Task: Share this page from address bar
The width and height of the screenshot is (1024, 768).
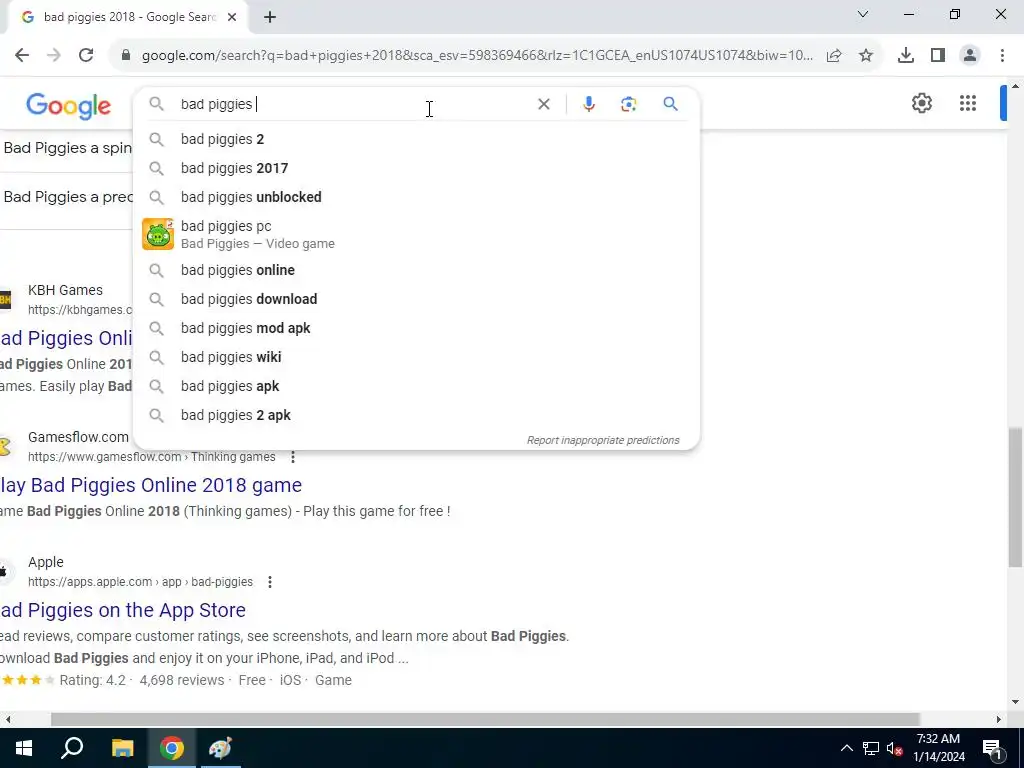Action: pyautogui.click(x=834, y=56)
